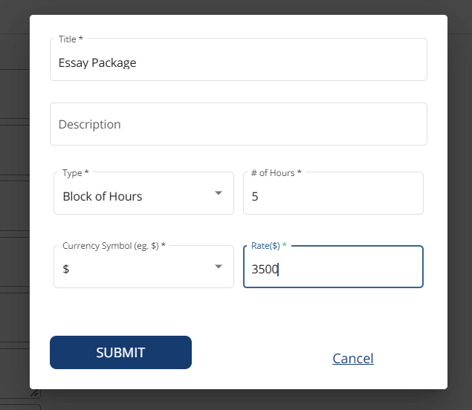Click the value 5 in hours field
The width and height of the screenshot is (472, 410).
click(255, 196)
